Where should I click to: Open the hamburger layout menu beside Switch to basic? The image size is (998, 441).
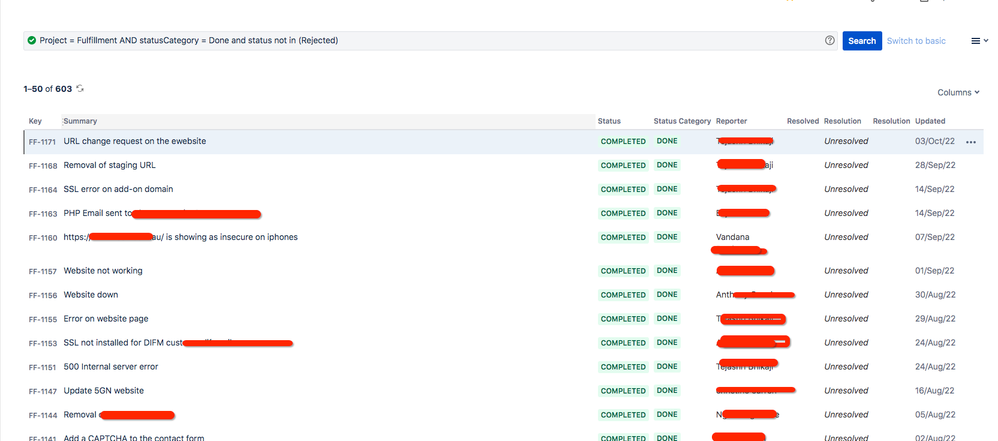click(980, 41)
